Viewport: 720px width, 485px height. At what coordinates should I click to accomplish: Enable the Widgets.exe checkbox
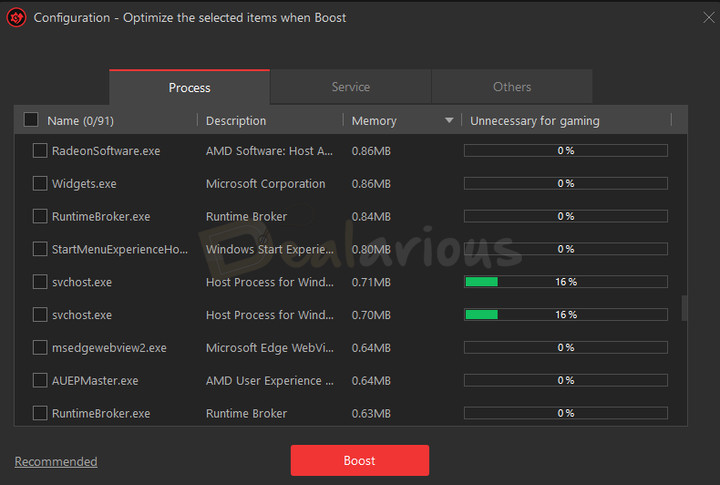[40, 184]
